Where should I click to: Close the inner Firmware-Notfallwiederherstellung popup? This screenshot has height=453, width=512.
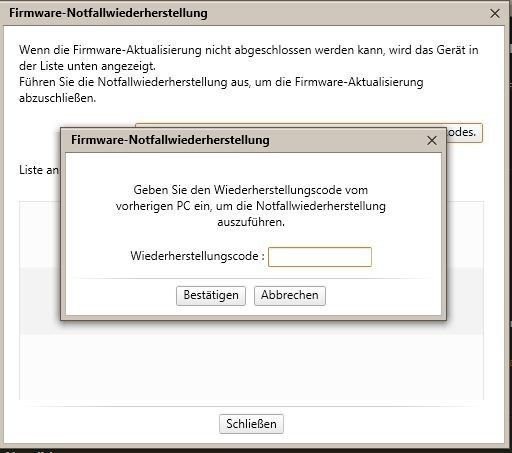tap(432, 140)
